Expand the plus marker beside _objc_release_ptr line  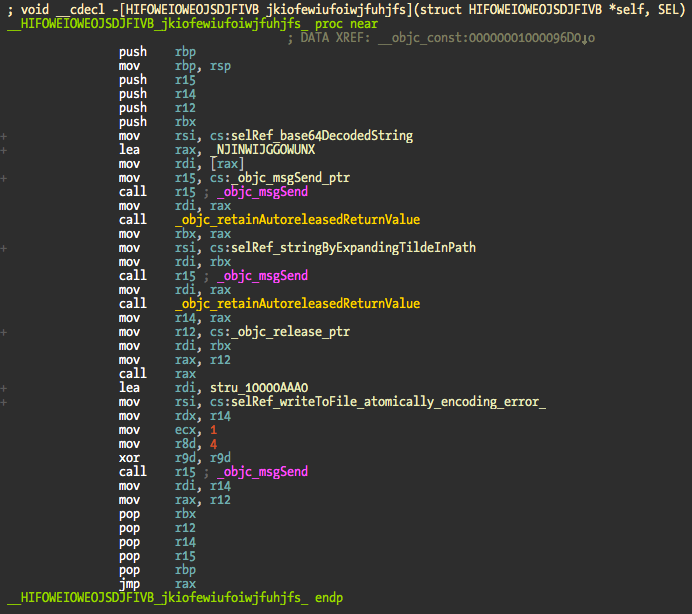pos(5,332)
